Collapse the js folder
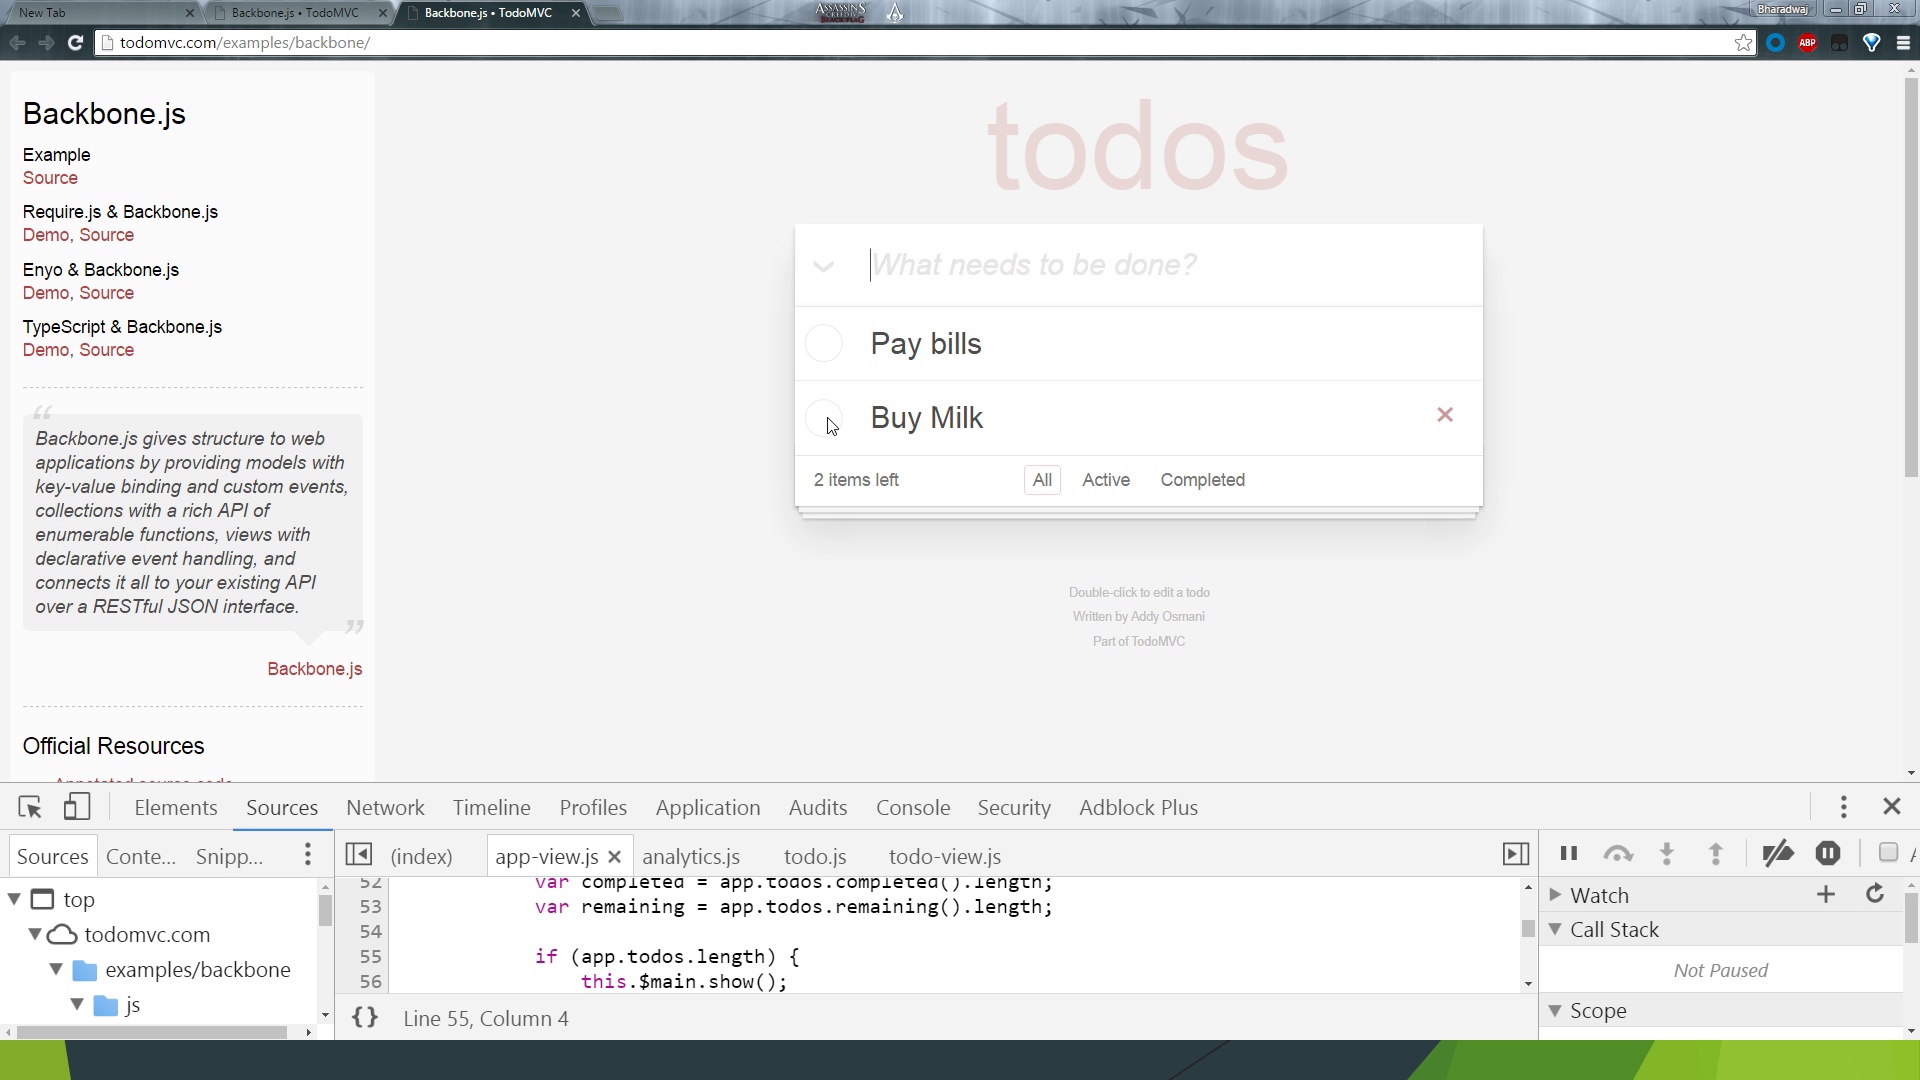This screenshot has width=1920, height=1080. (77, 1004)
